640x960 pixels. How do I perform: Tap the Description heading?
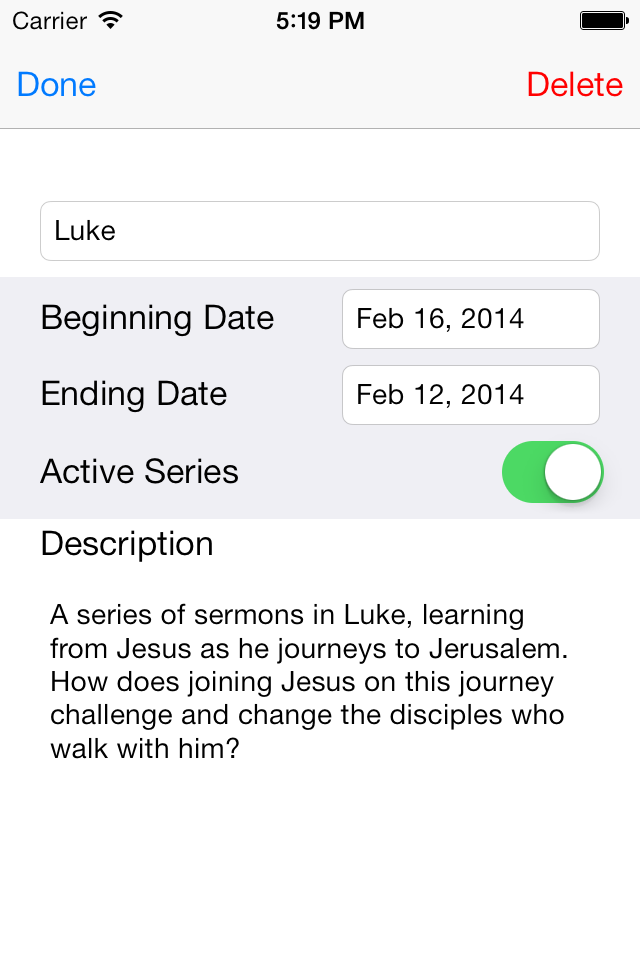(127, 544)
